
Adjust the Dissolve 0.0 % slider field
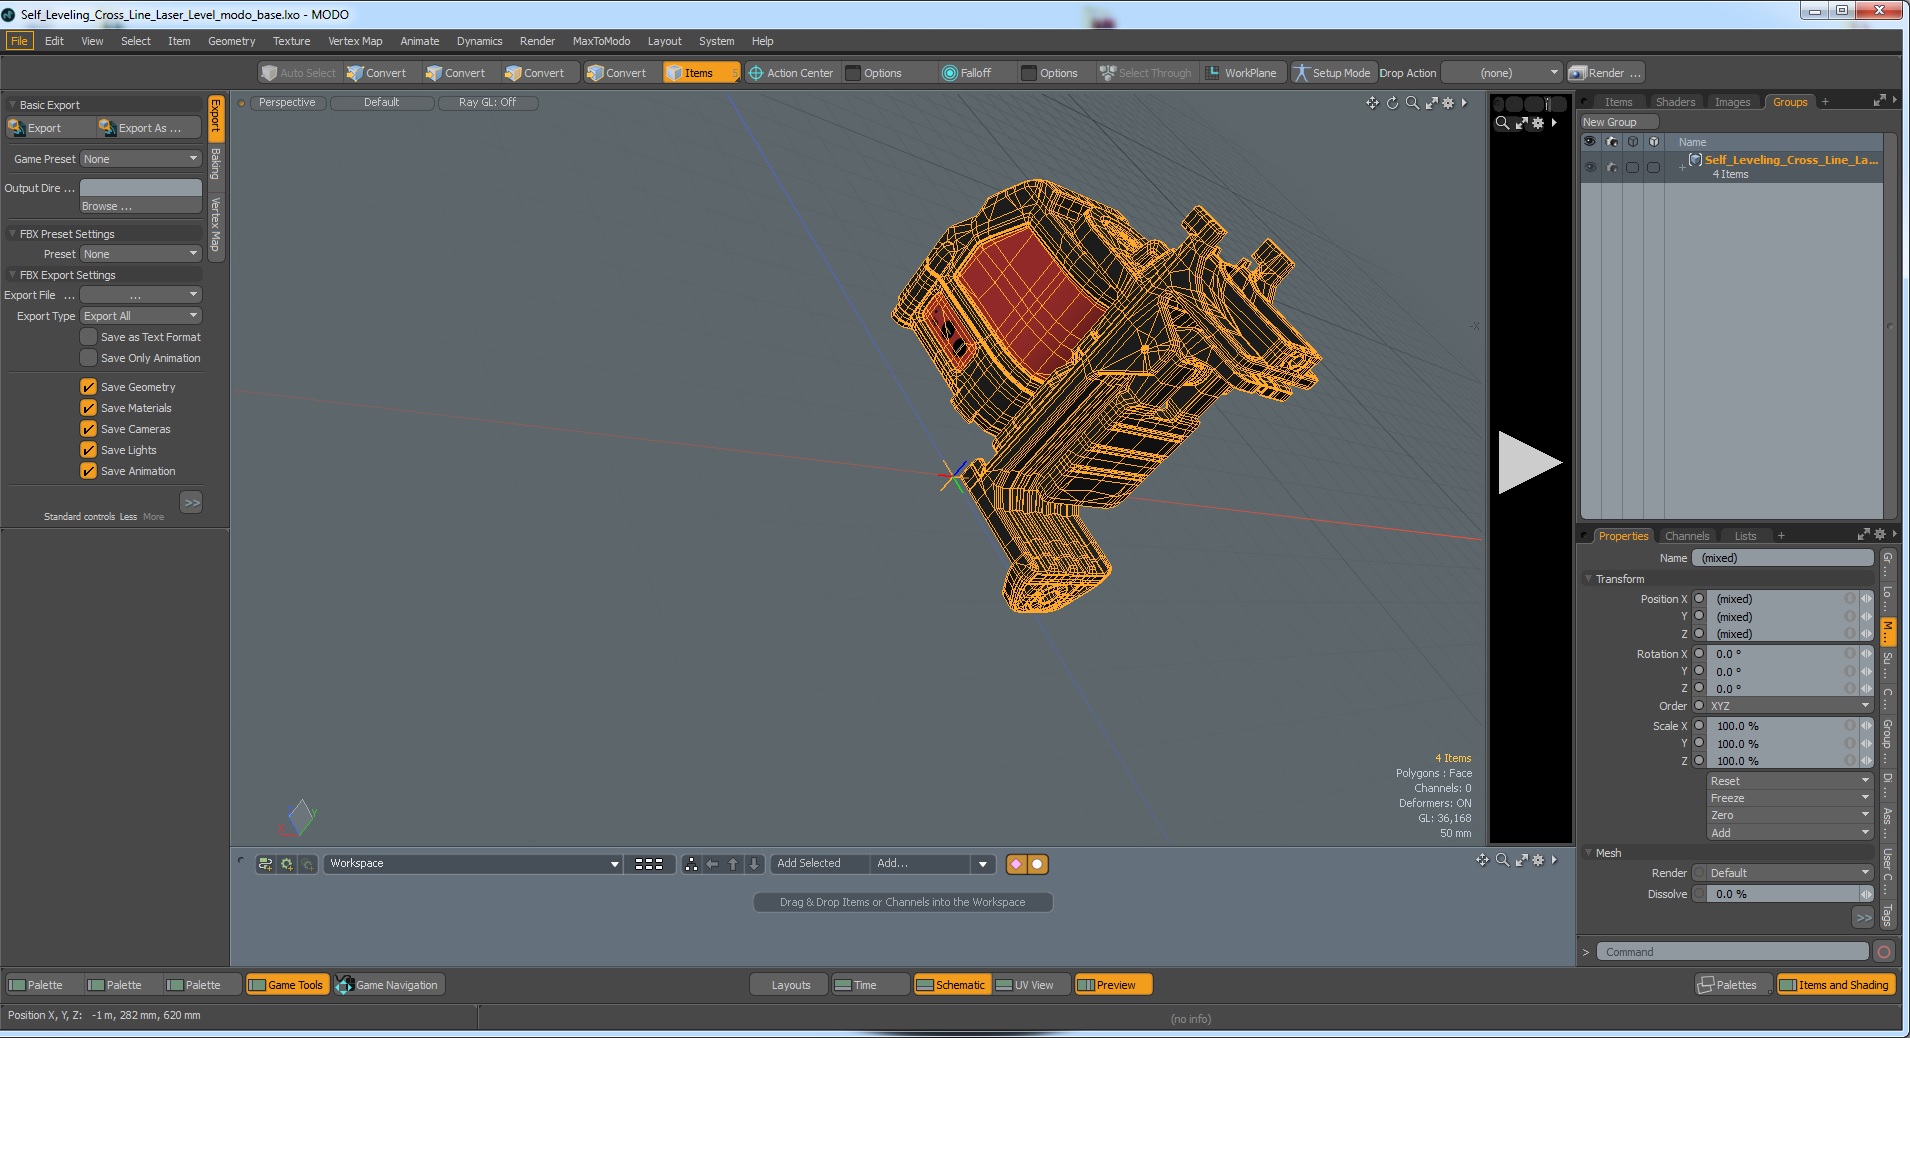(1784, 894)
